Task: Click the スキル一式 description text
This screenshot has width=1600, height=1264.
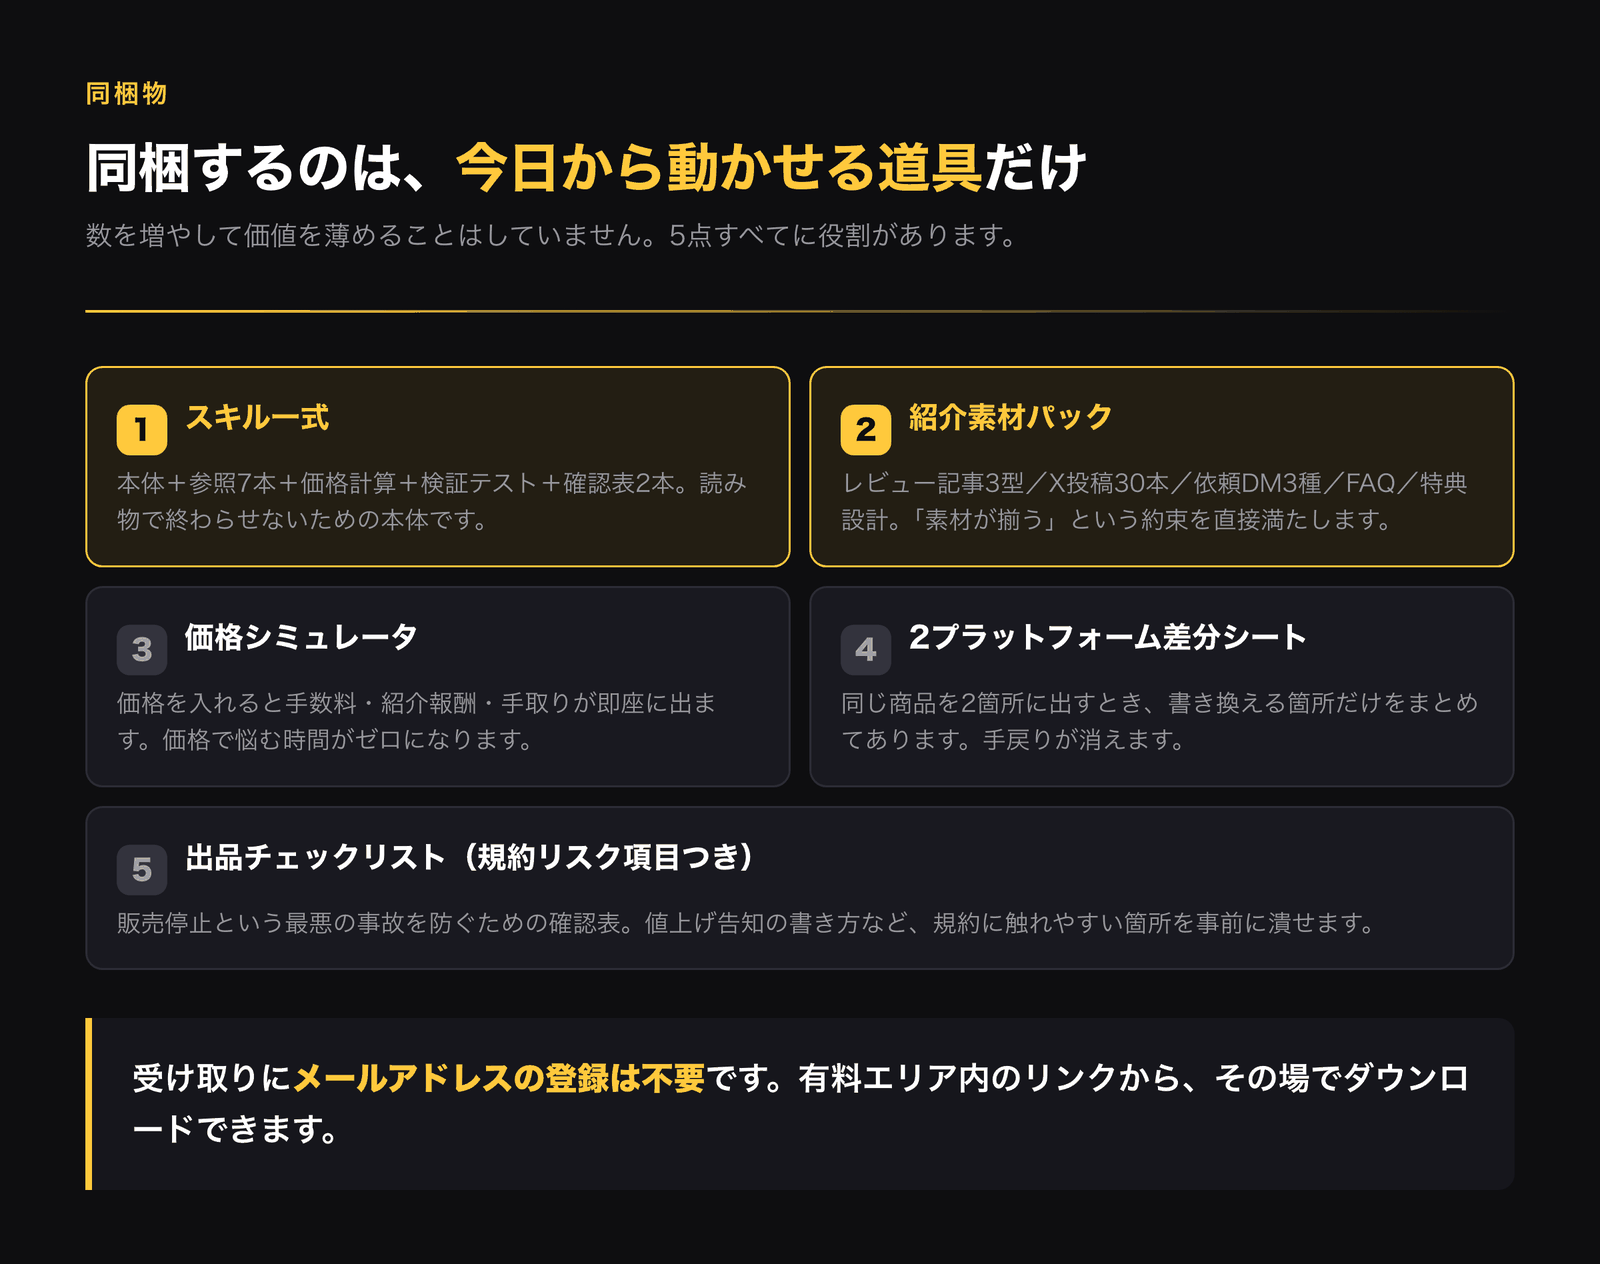Action: point(432,502)
